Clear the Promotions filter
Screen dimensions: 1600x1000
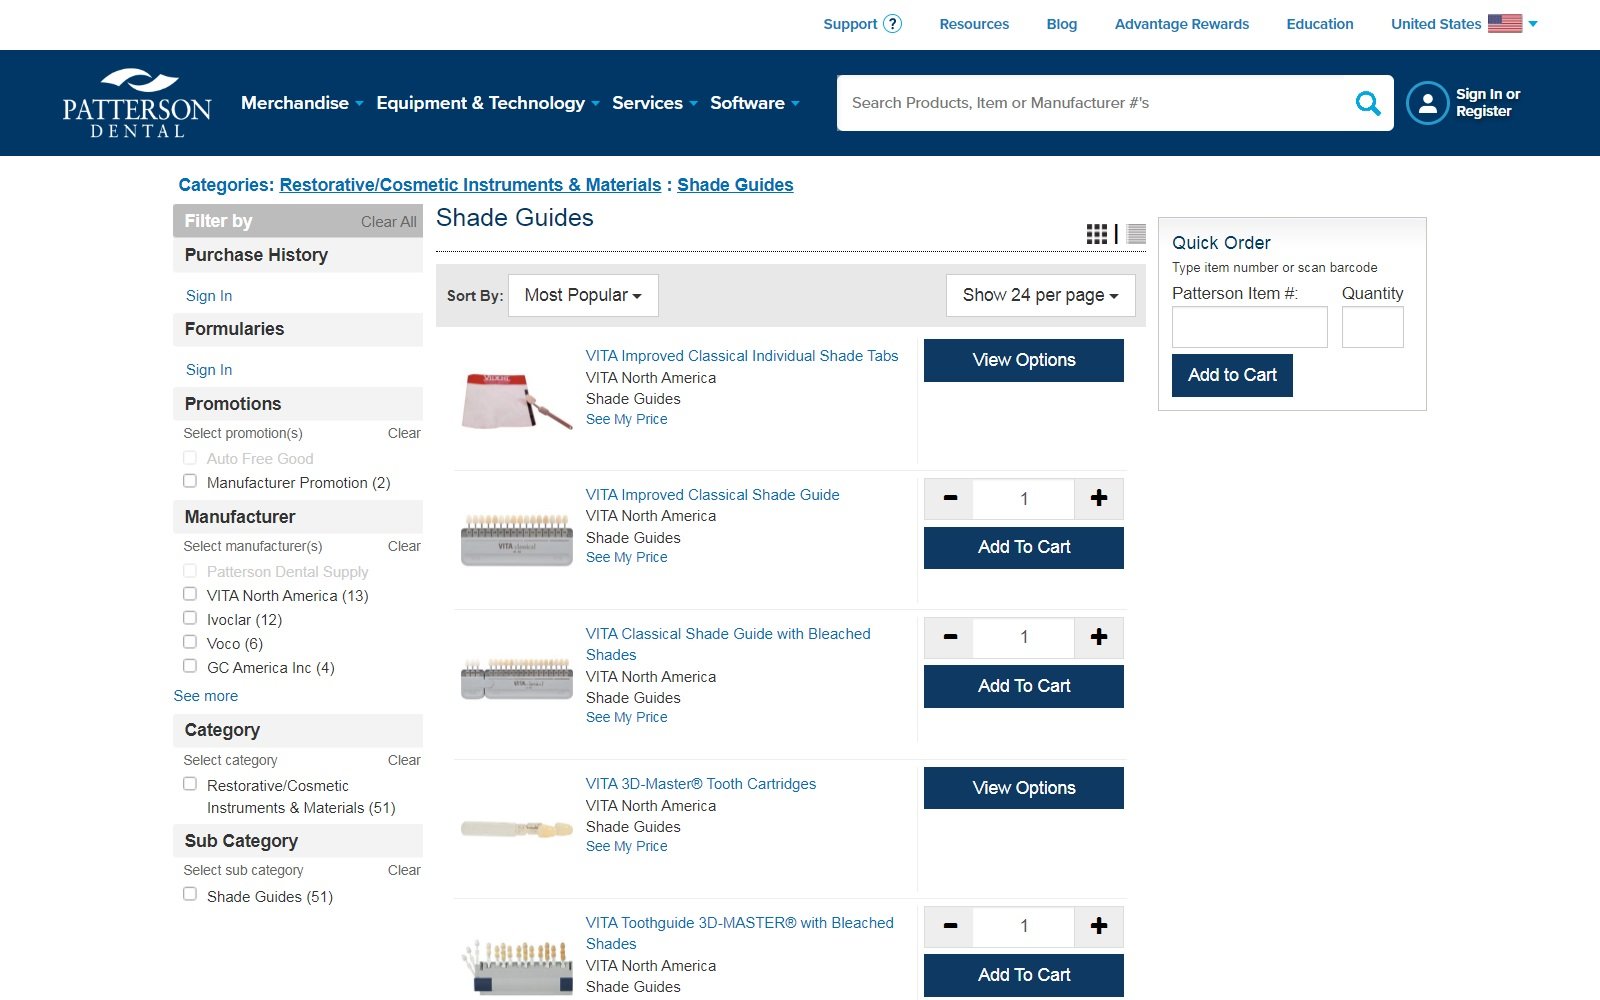pyautogui.click(x=404, y=433)
